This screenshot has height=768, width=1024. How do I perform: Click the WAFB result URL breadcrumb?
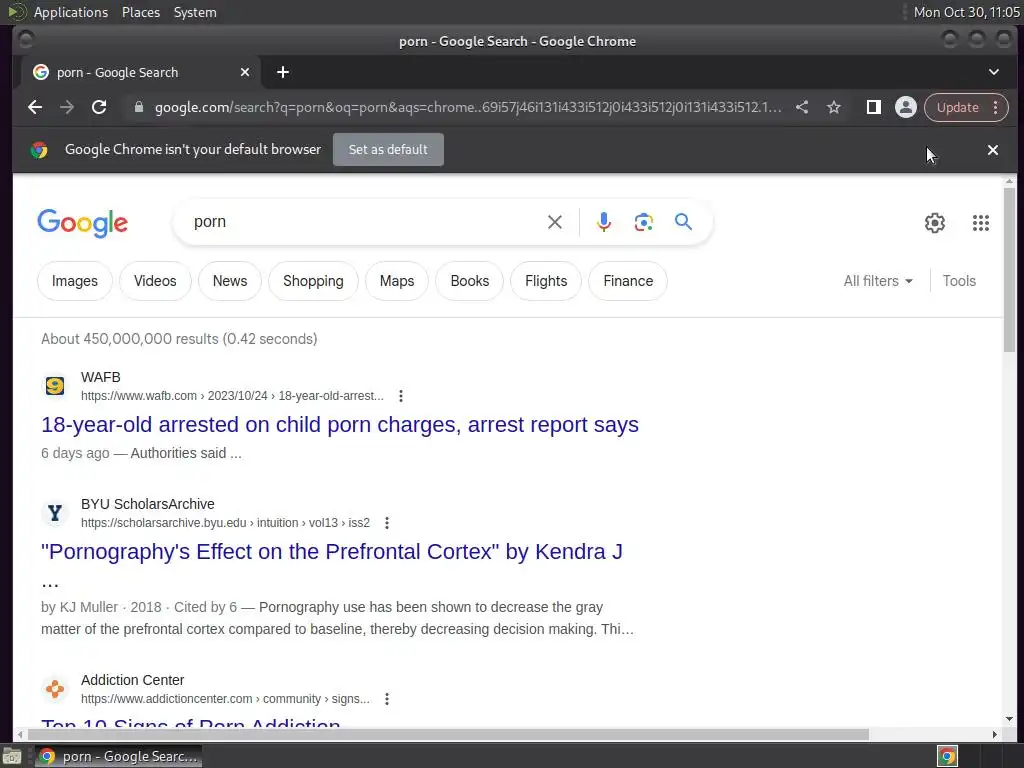tap(232, 396)
